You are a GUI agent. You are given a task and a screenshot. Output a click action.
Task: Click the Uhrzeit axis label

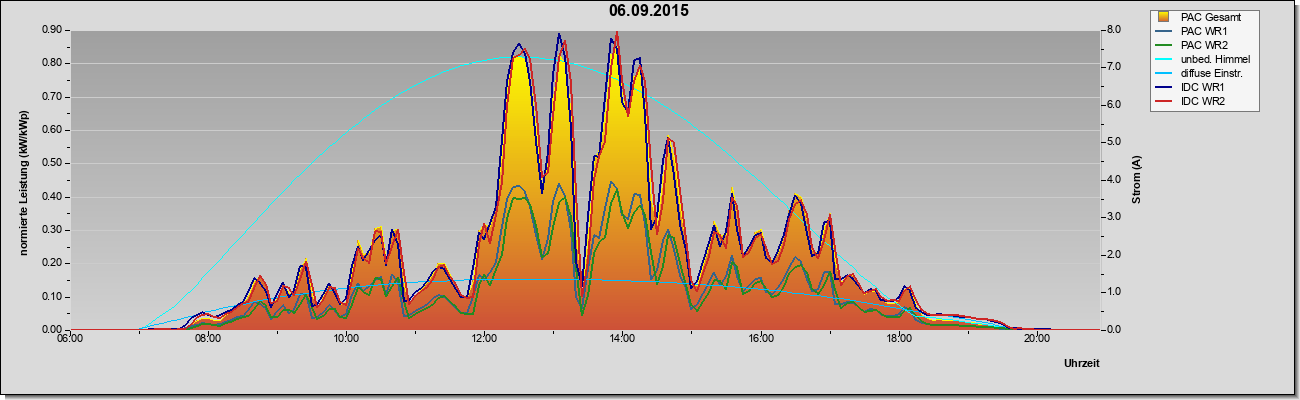(1082, 364)
